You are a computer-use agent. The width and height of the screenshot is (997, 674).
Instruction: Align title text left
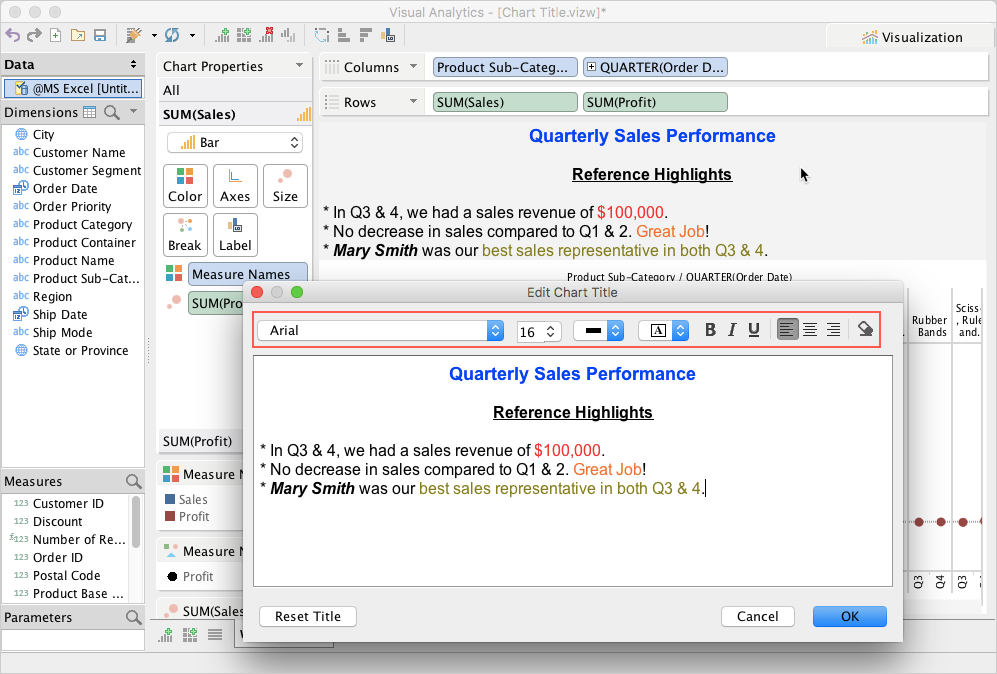pyautogui.click(x=787, y=329)
